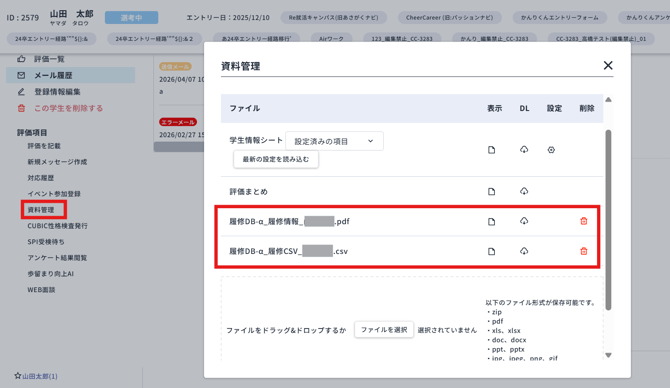The image size is (670, 388).
Task: Click the envelope icon beside メール履歴
Action: tap(21, 75)
